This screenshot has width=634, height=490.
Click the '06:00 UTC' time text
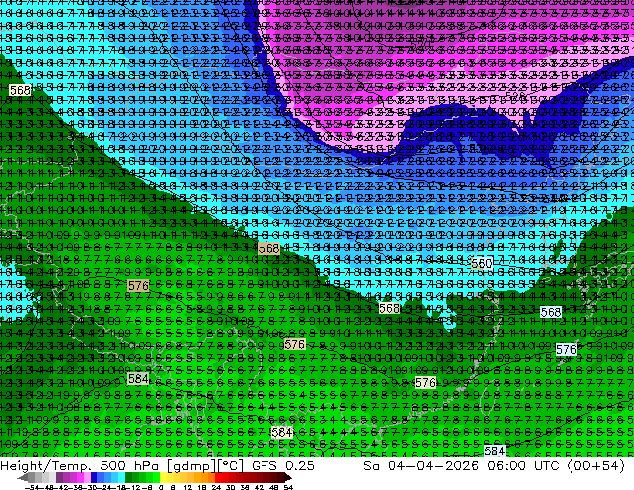pos(523,465)
